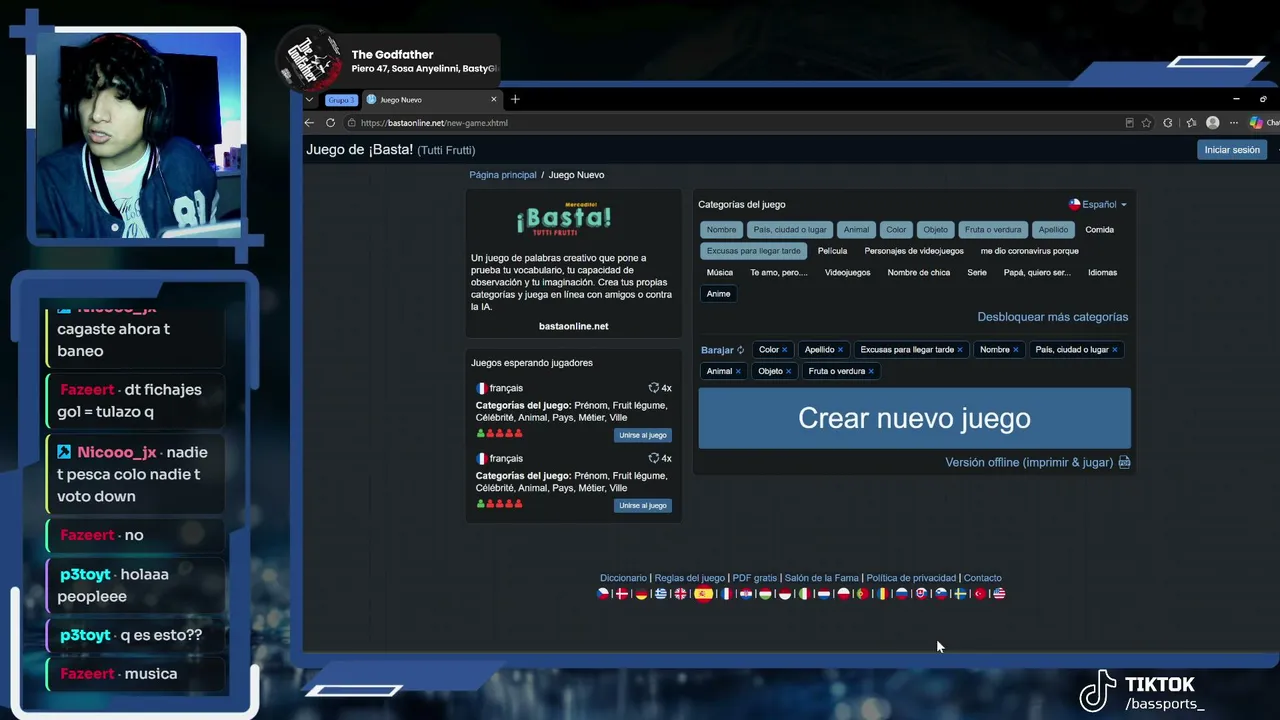Open Reglas del juego link
1280x720 pixels.
coord(689,578)
